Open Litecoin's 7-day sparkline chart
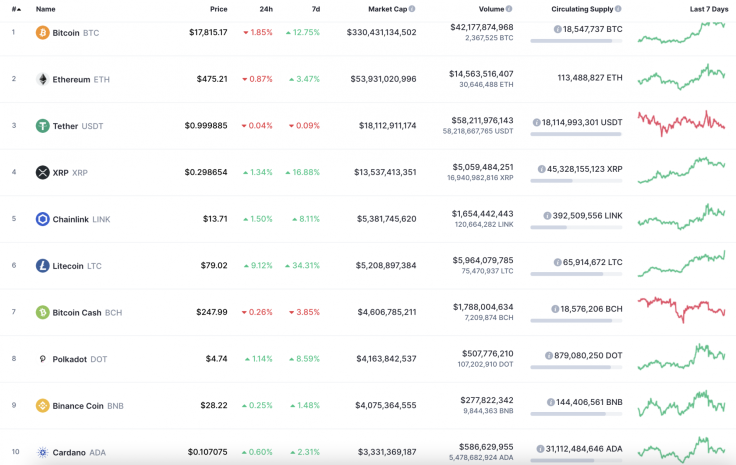 681,264
